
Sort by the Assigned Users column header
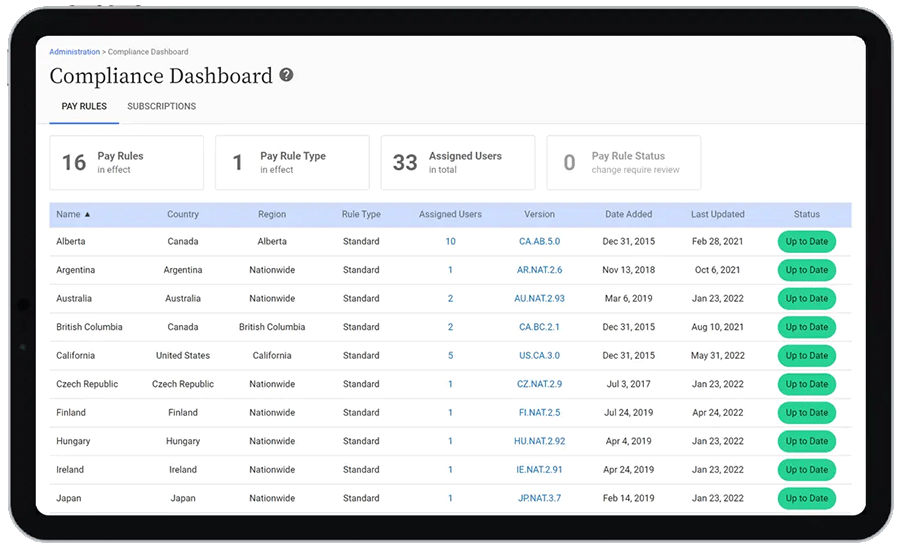pos(450,214)
